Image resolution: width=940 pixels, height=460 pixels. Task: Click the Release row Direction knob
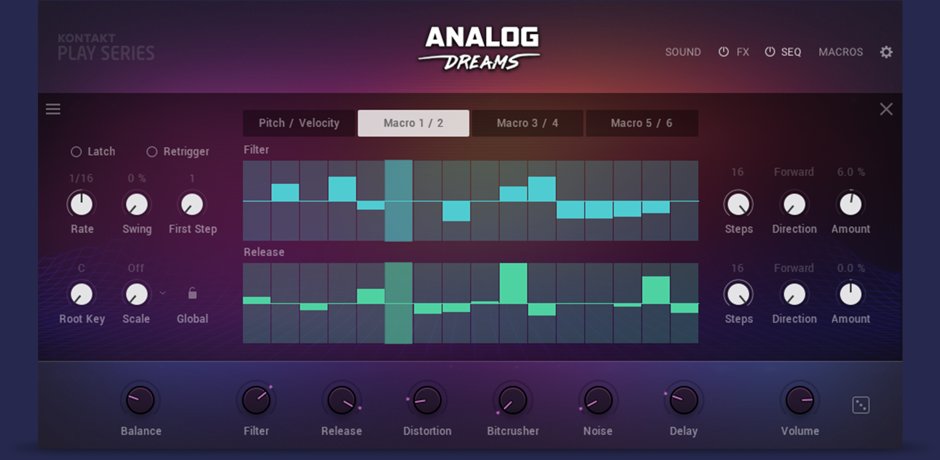click(794, 294)
